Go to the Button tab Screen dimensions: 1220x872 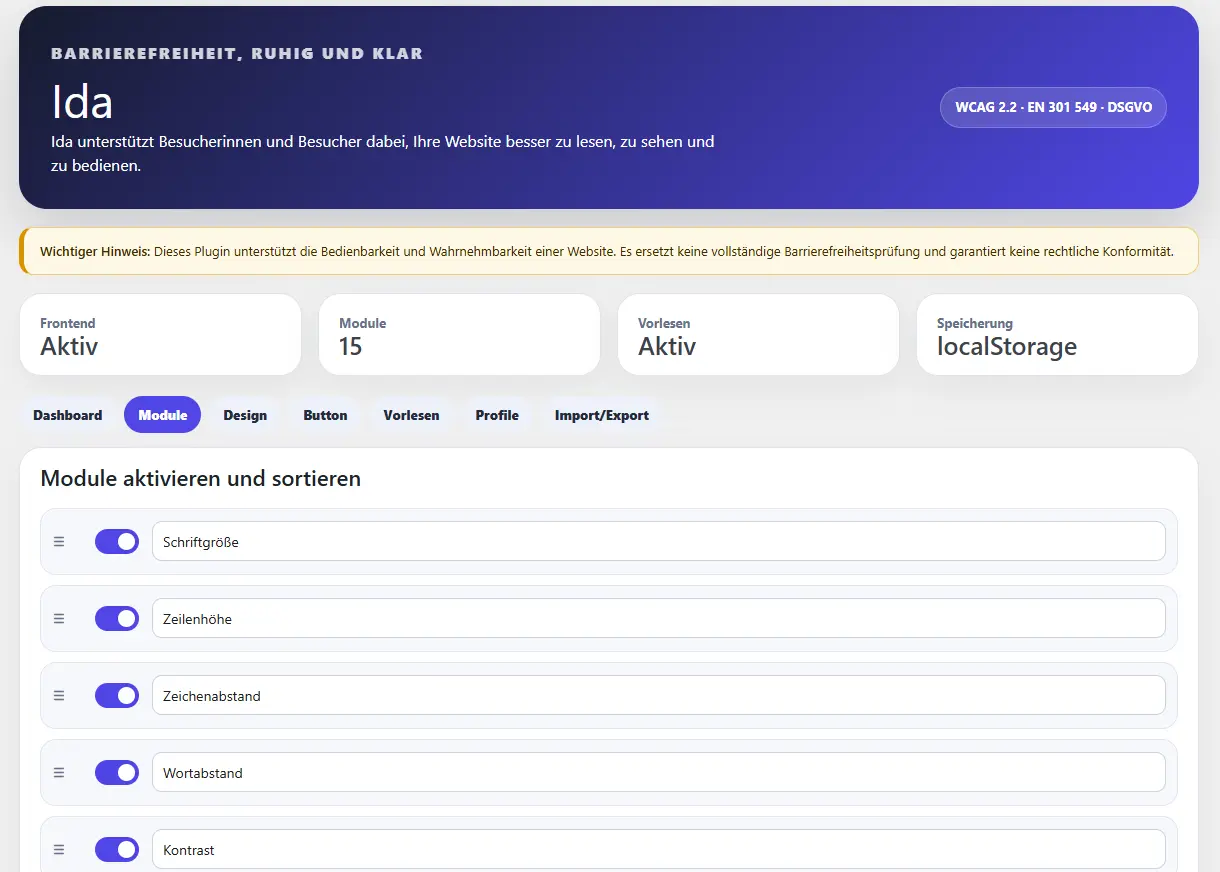(x=325, y=415)
